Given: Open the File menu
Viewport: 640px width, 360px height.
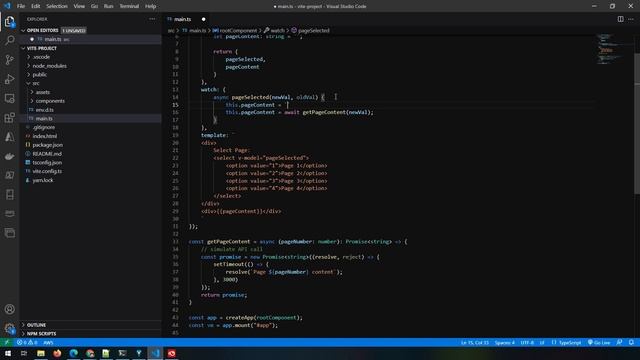Looking at the screenshot, I should coord(21,6).
